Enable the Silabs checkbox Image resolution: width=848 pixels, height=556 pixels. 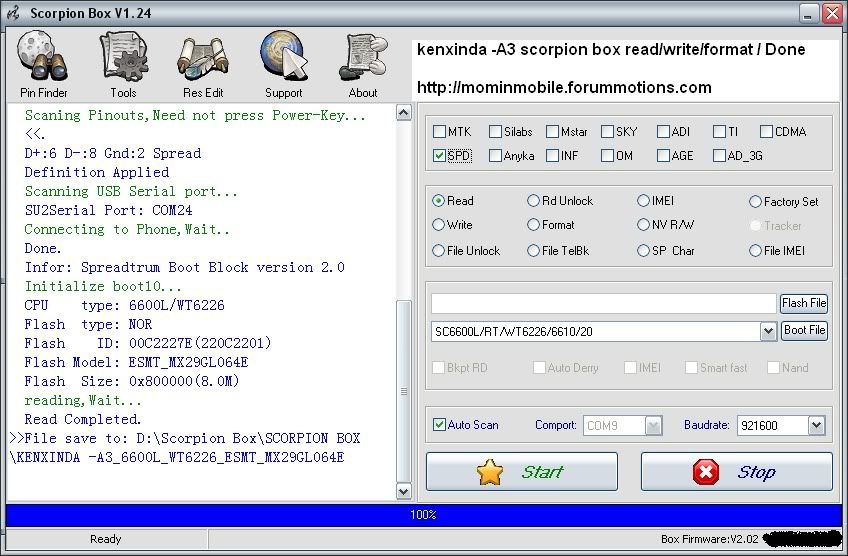[495, 132]
